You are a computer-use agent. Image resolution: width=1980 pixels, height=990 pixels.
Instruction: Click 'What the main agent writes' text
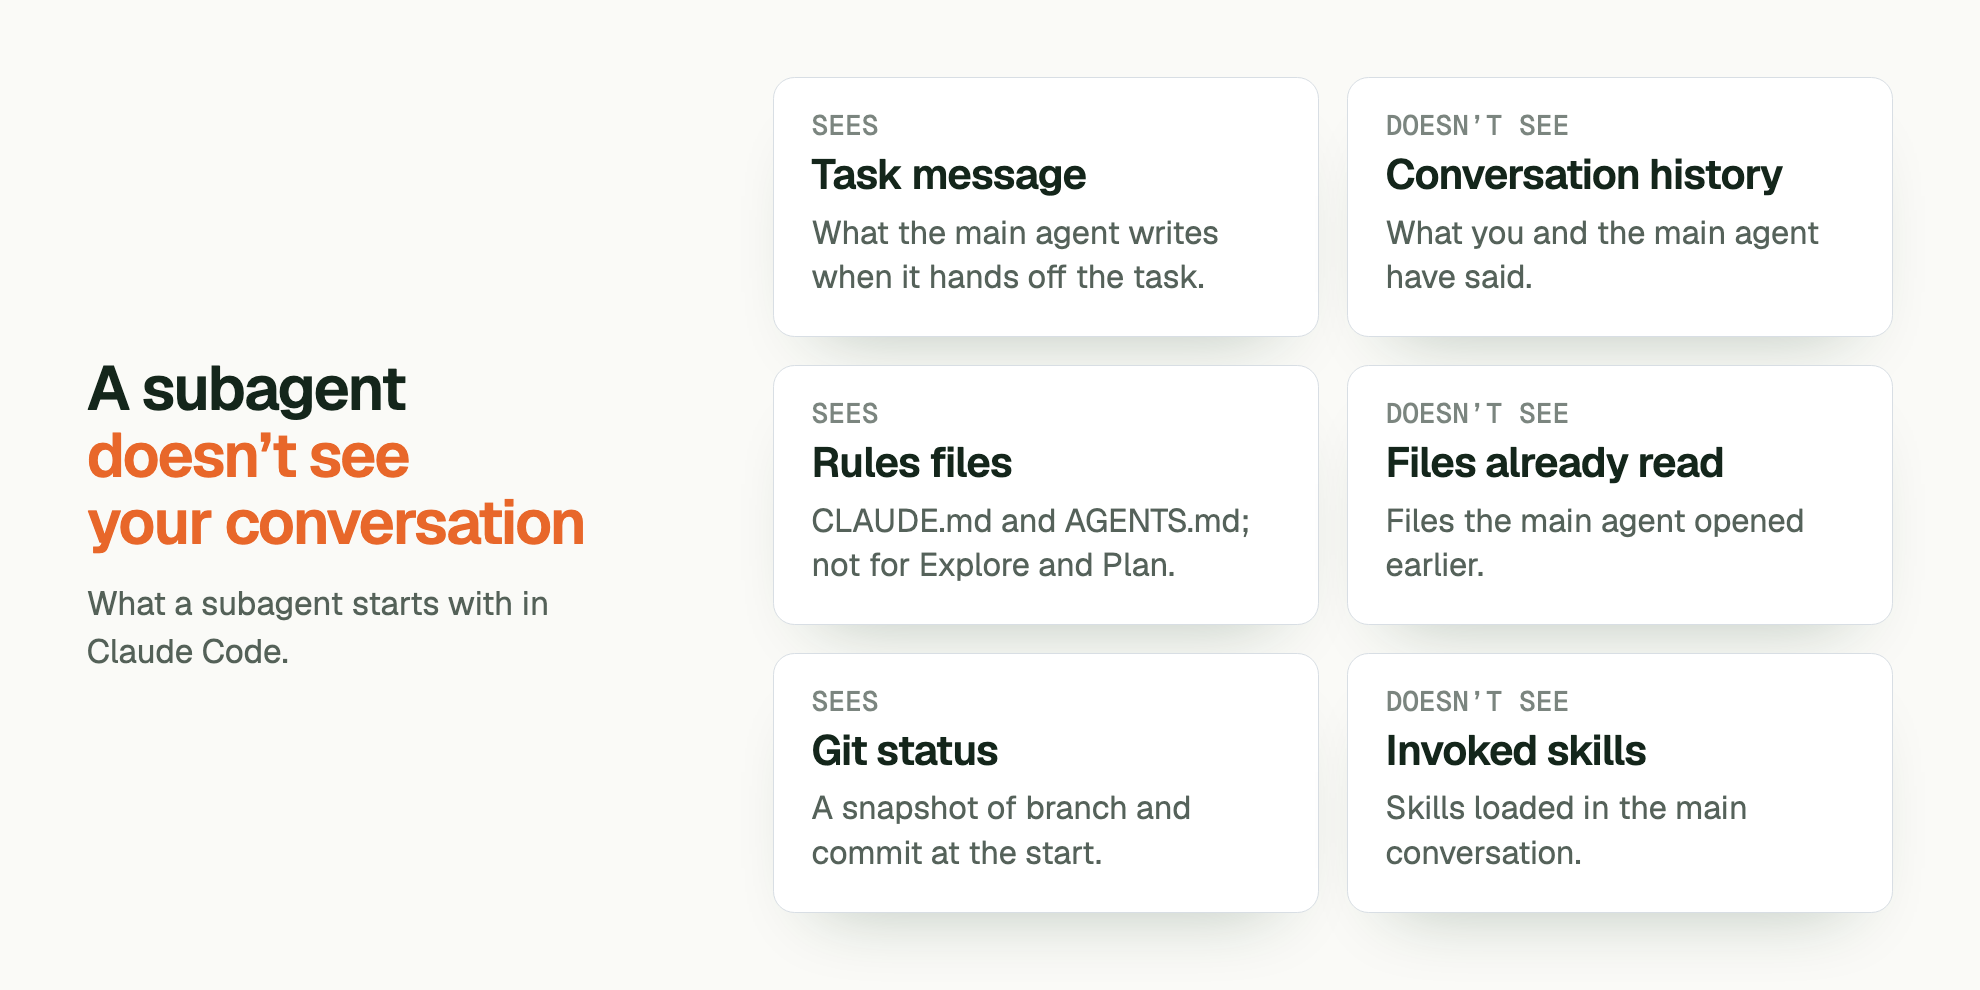(x=1015, y=233)
